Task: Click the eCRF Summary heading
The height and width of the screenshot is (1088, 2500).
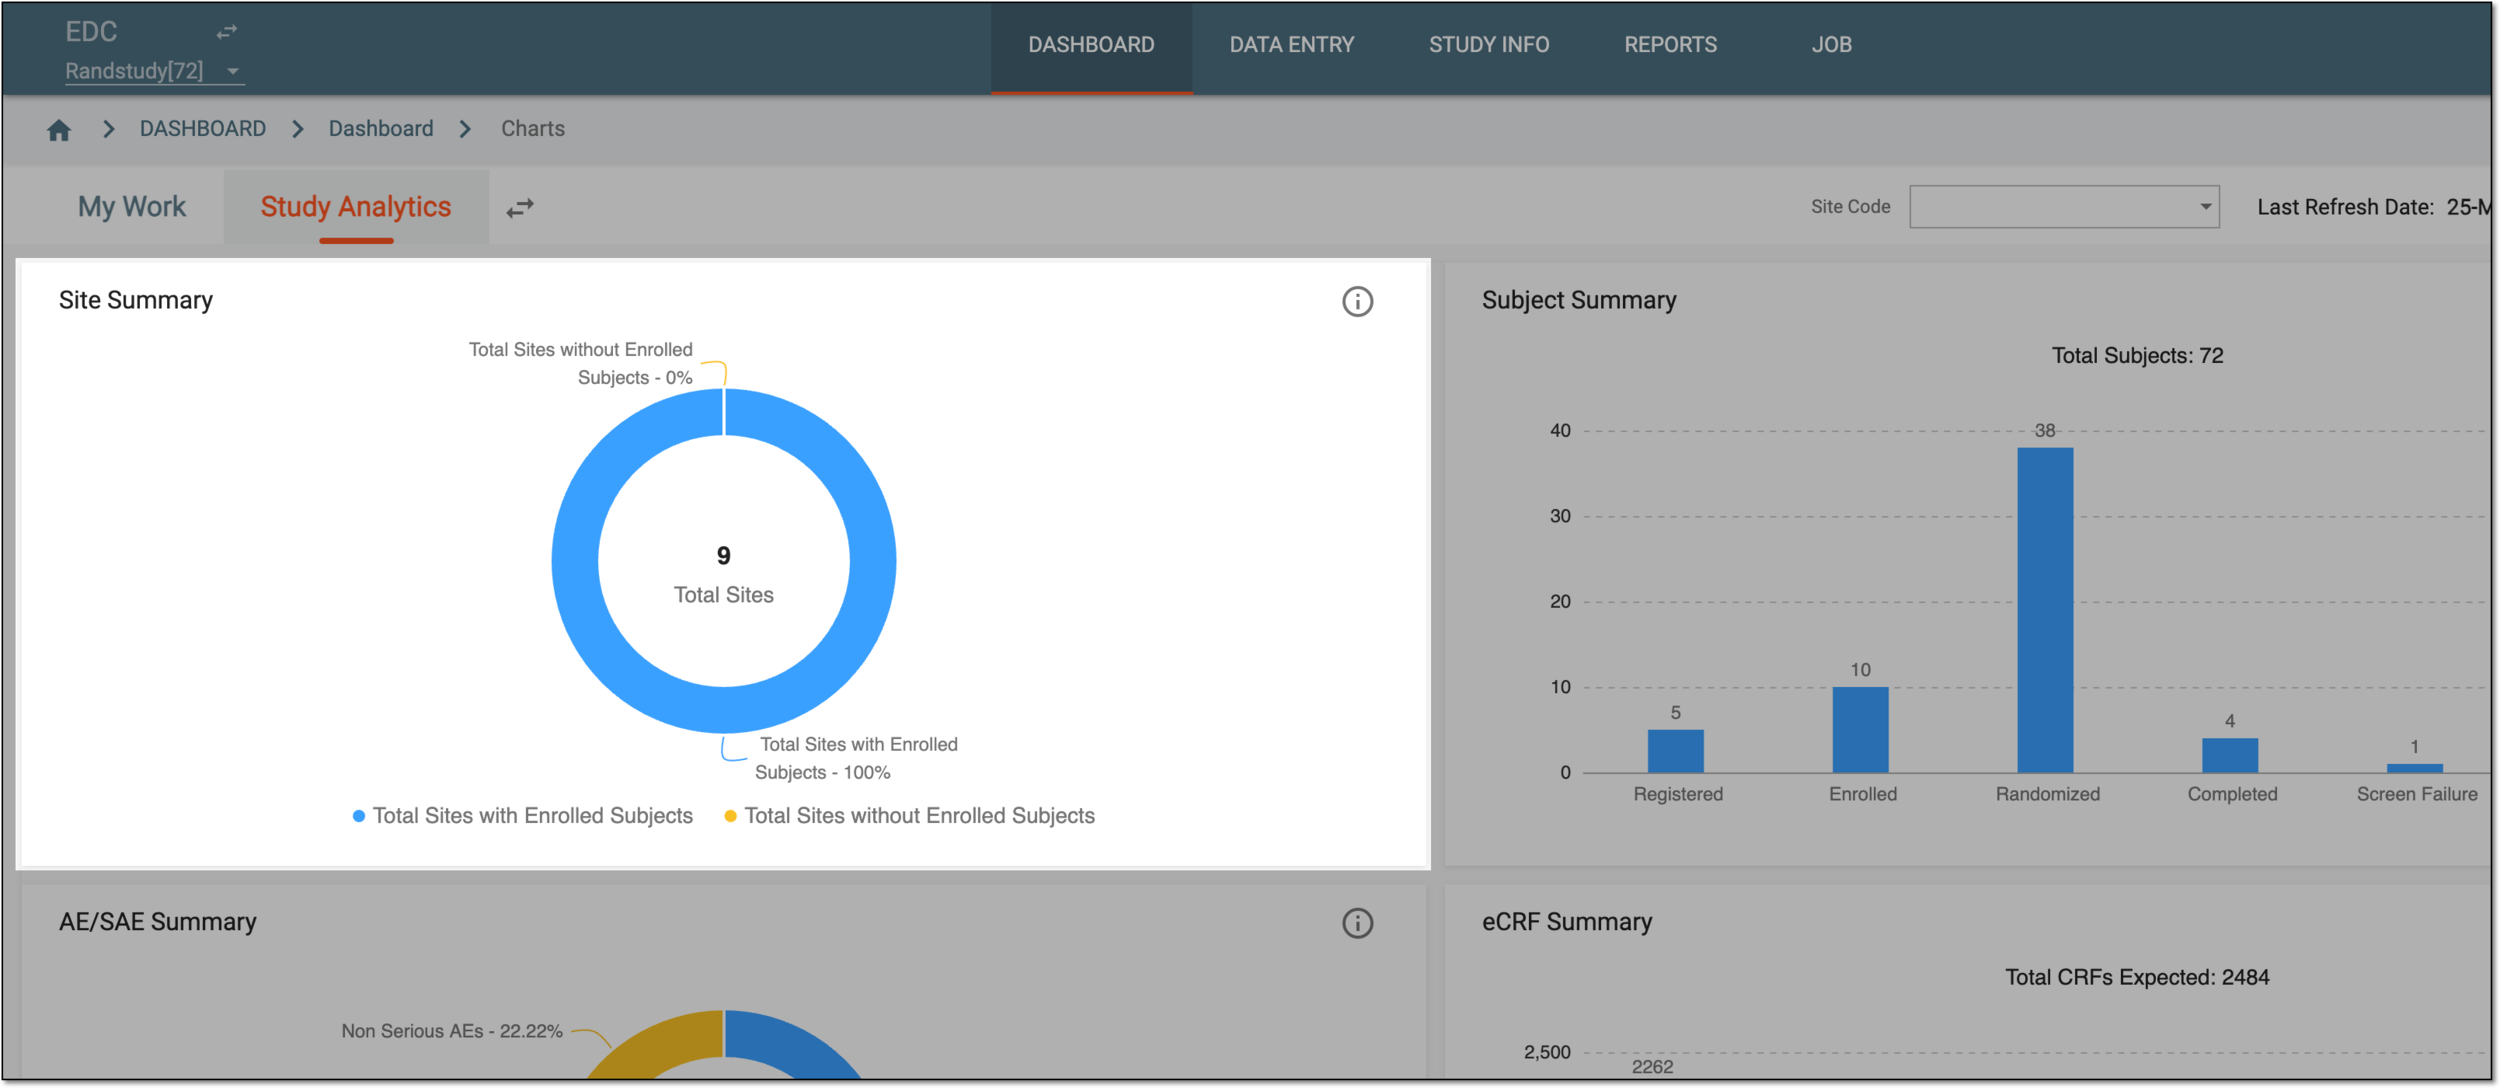Action: 1567,922
